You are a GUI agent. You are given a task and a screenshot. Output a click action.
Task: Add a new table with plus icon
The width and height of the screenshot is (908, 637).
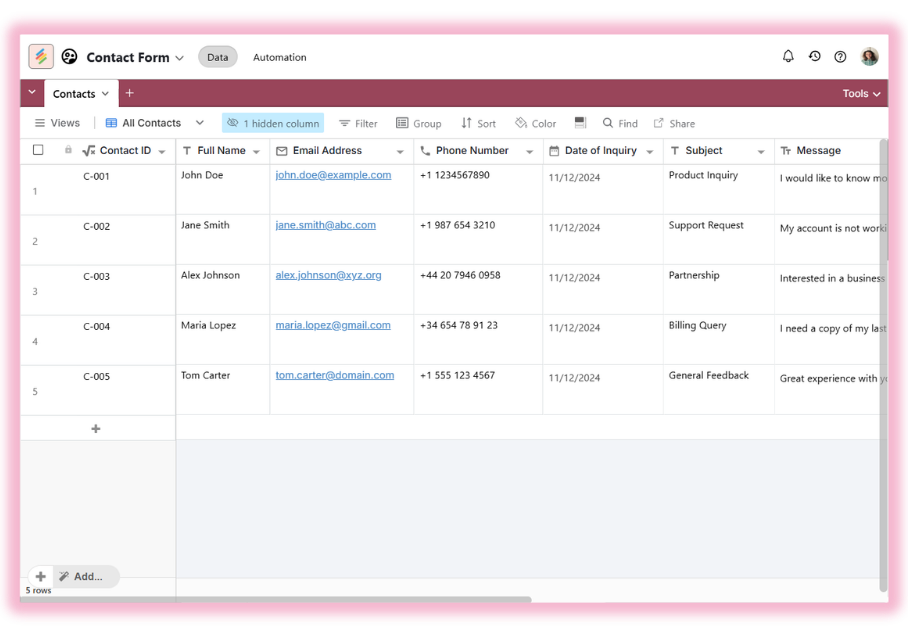(129, 93)
